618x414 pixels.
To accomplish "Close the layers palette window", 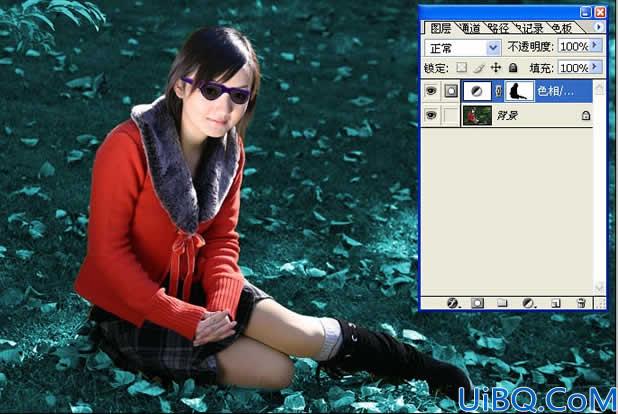I will coord(600,12).
